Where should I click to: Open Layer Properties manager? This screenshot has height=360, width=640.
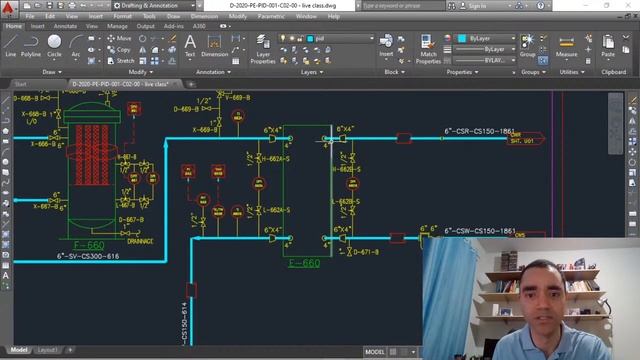point(263,49)
